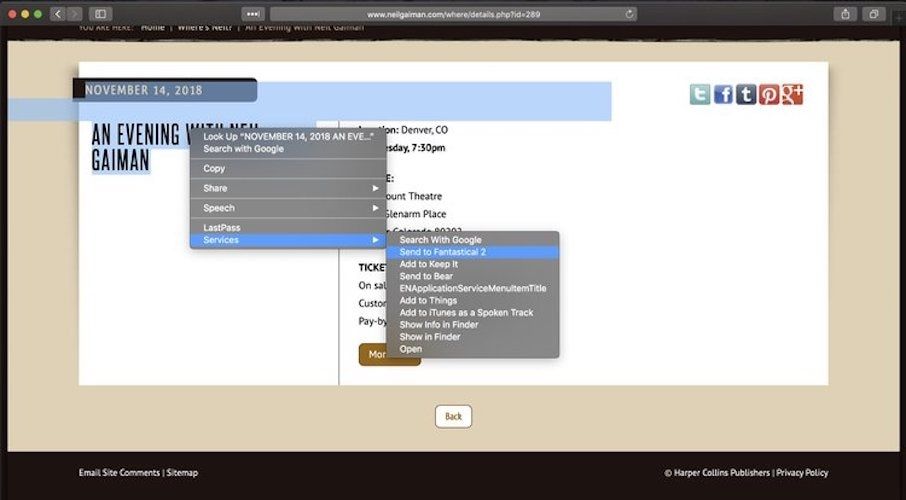Reload the page from address bar
The height and width of the screenshot is (500, 906).
coord(629,14)
